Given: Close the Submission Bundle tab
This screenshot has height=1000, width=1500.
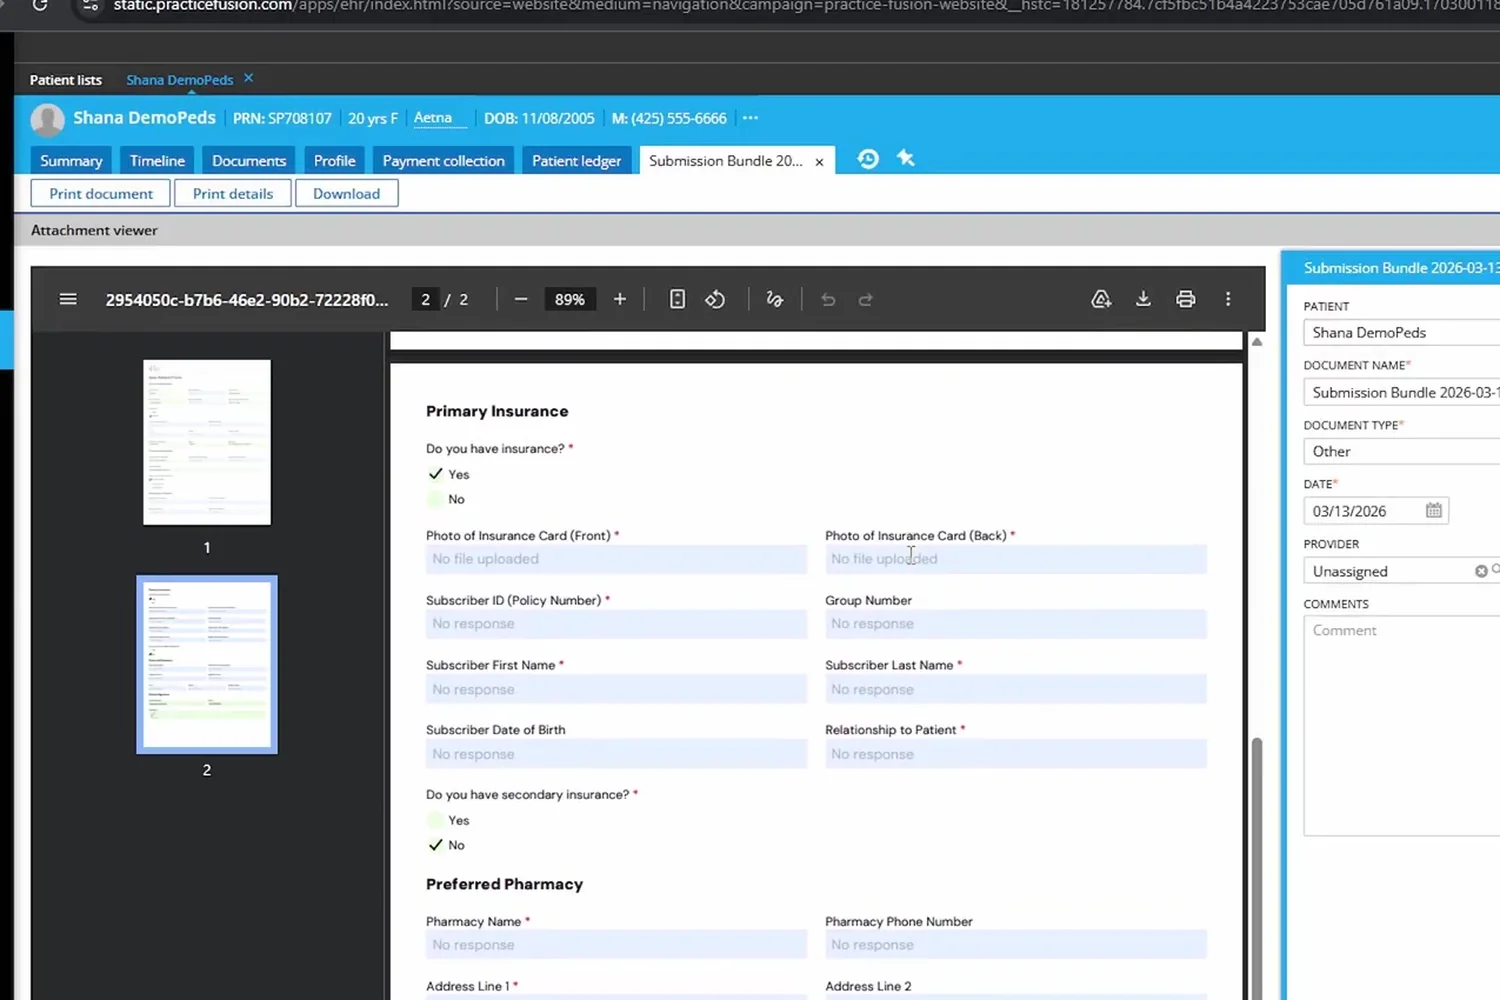Looking at the screenshot, I should [x=819, y=161].
